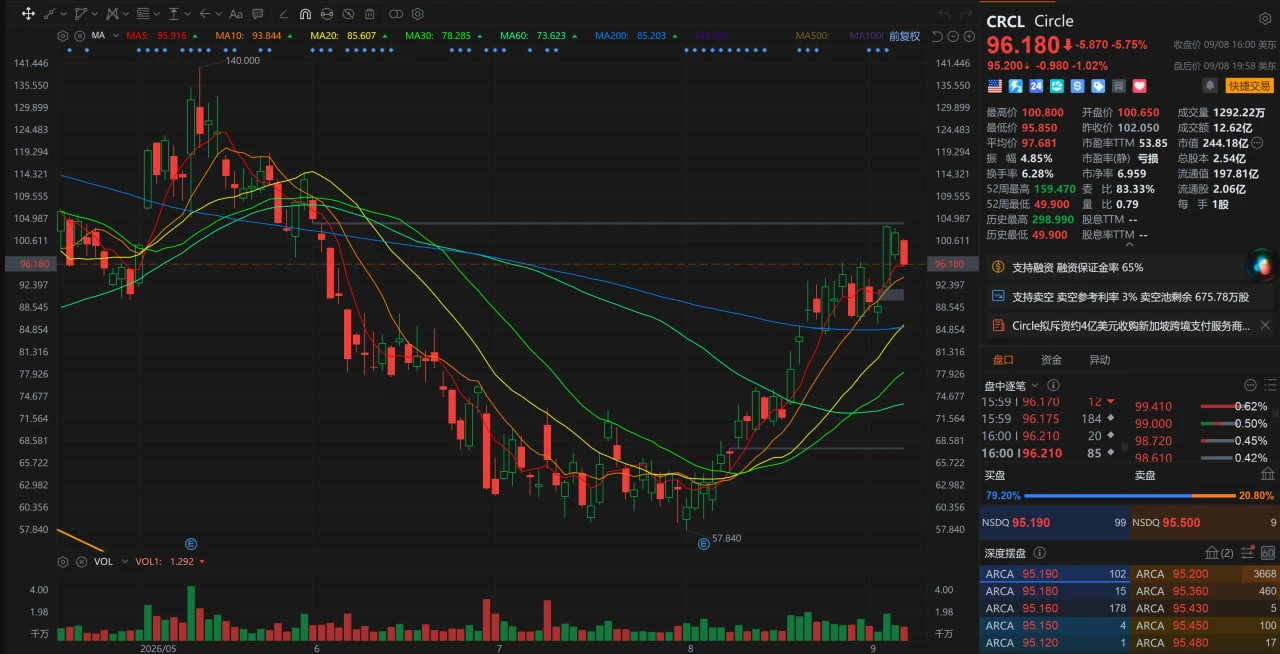
Task: Switch to the 异动 tab
Action: point(1099,360)
